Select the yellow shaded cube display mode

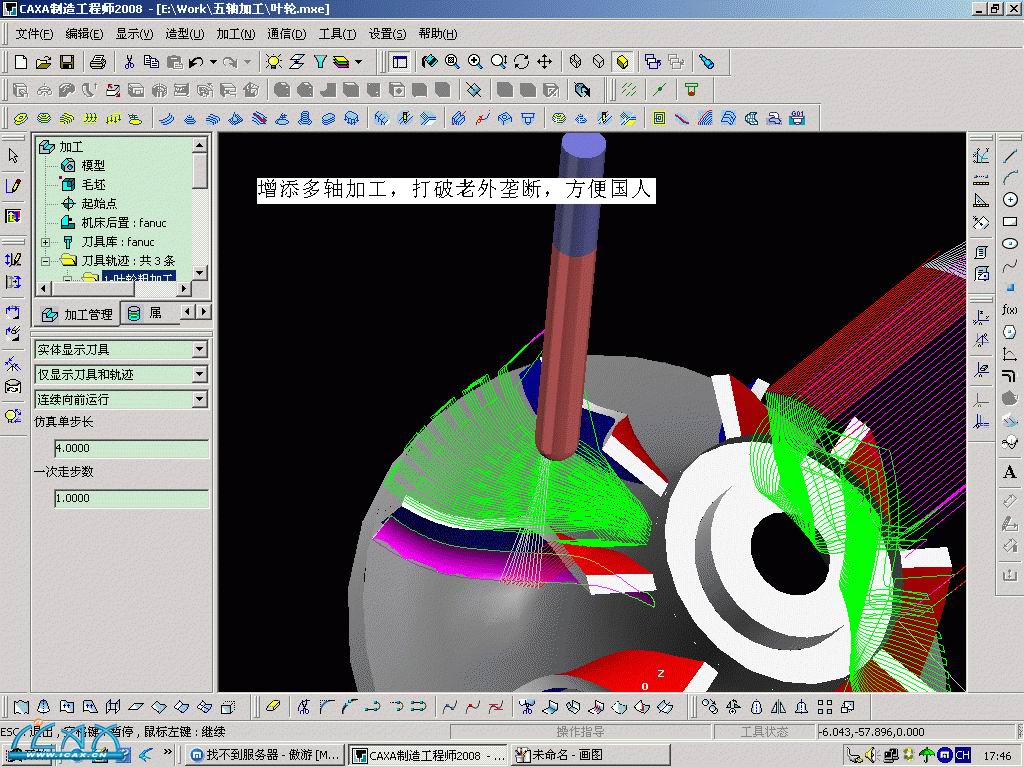coord(622,62)
